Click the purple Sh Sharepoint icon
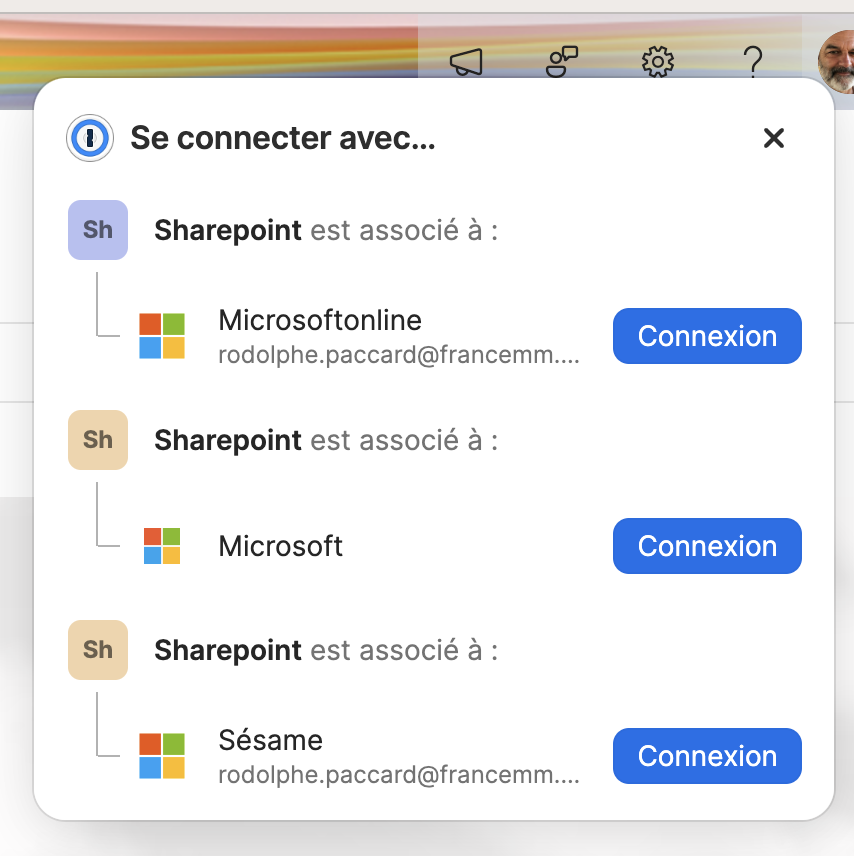This screenshot has height=856, width=854. click(x=98, y=230)
